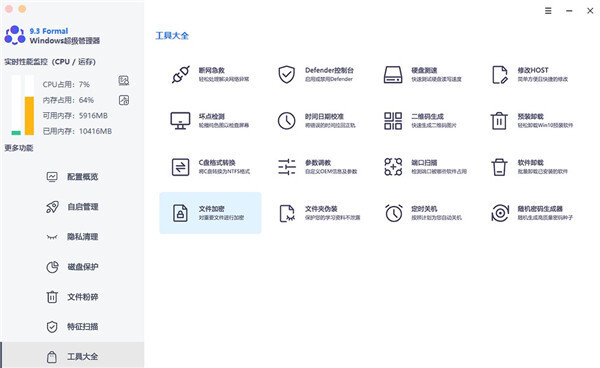Click the 工具大全 bag sidebar icon
The image size is (600, 368).
pyautogui.click(x=52, y=357)
